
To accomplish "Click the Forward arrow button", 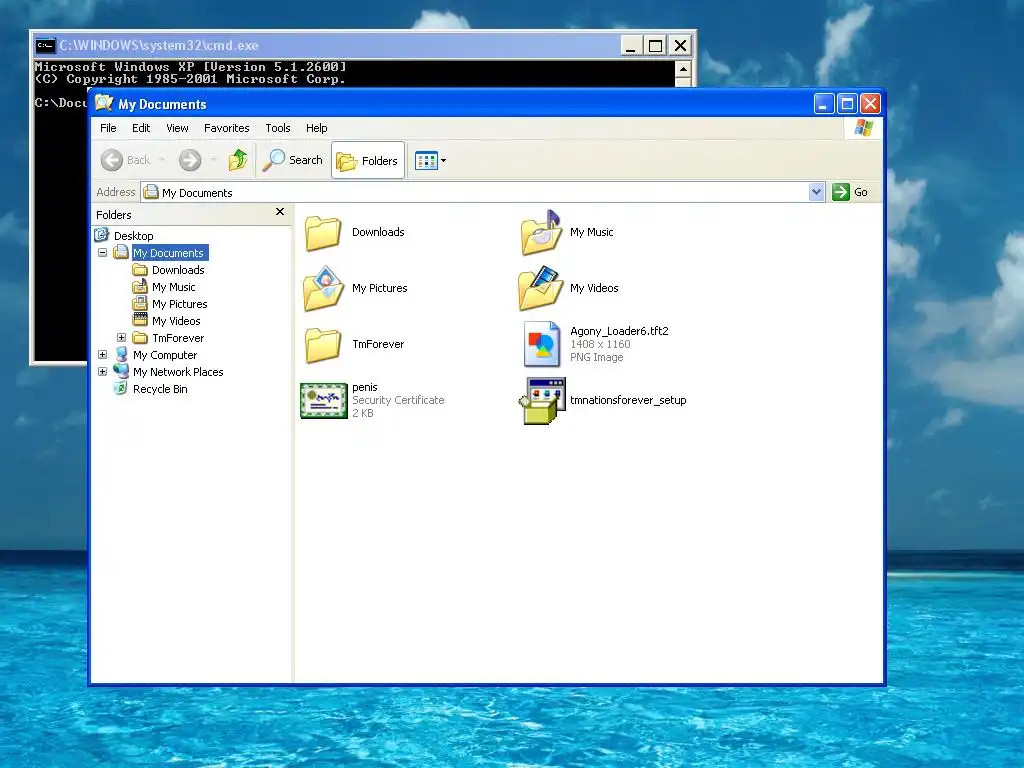I will coord(190,160).
